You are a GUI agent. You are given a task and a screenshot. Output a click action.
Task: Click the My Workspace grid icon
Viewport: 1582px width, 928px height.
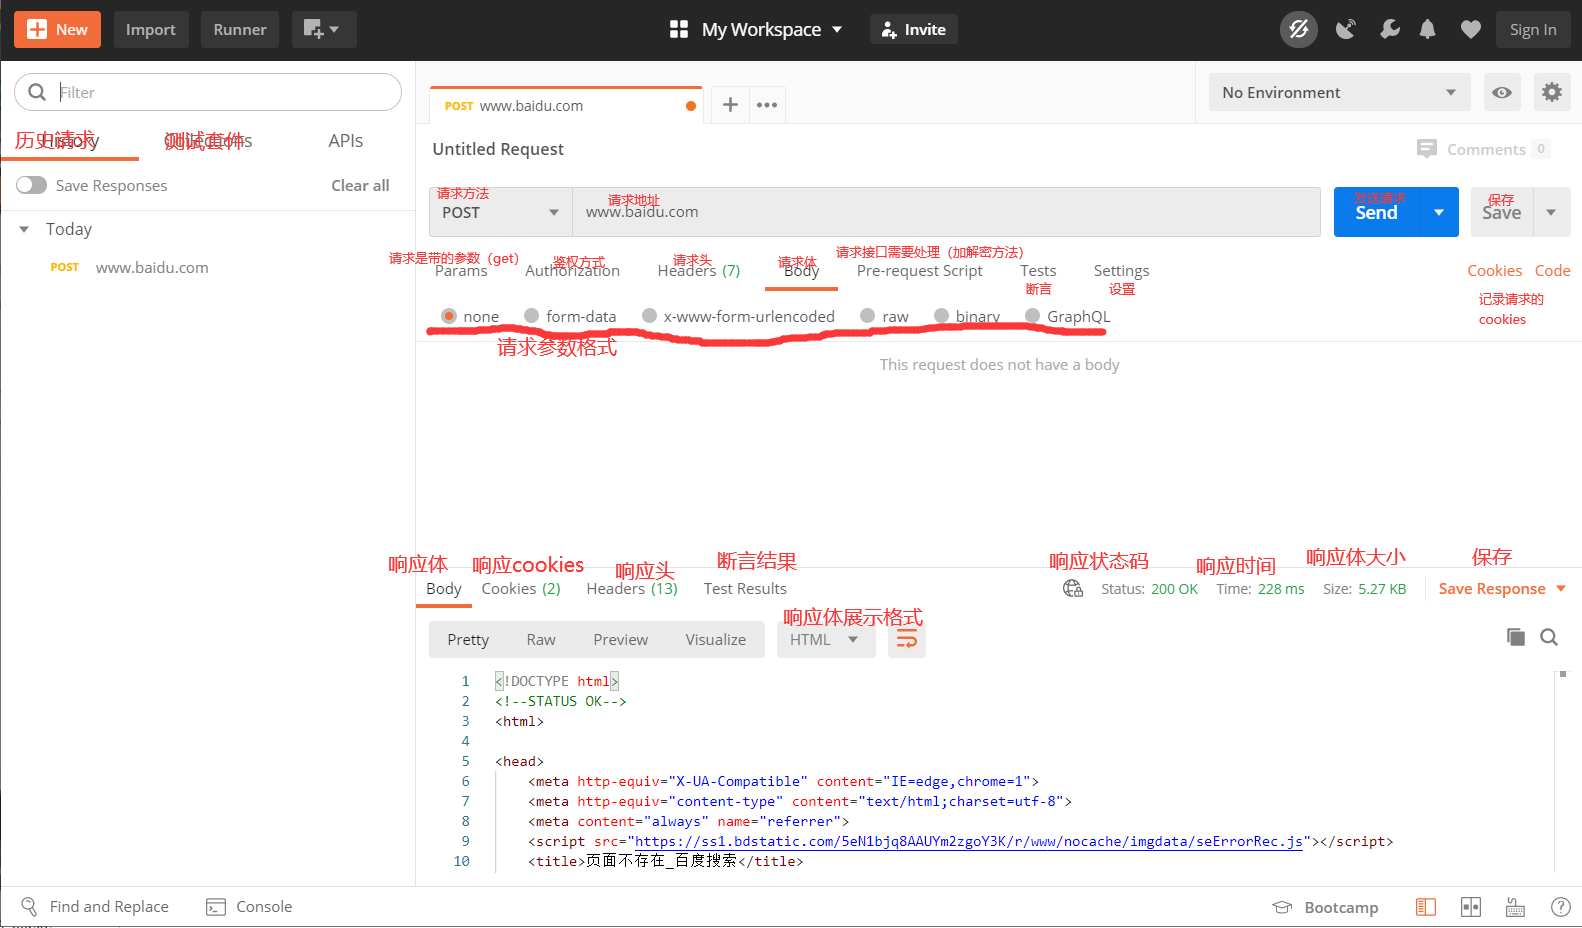[679, 29]
